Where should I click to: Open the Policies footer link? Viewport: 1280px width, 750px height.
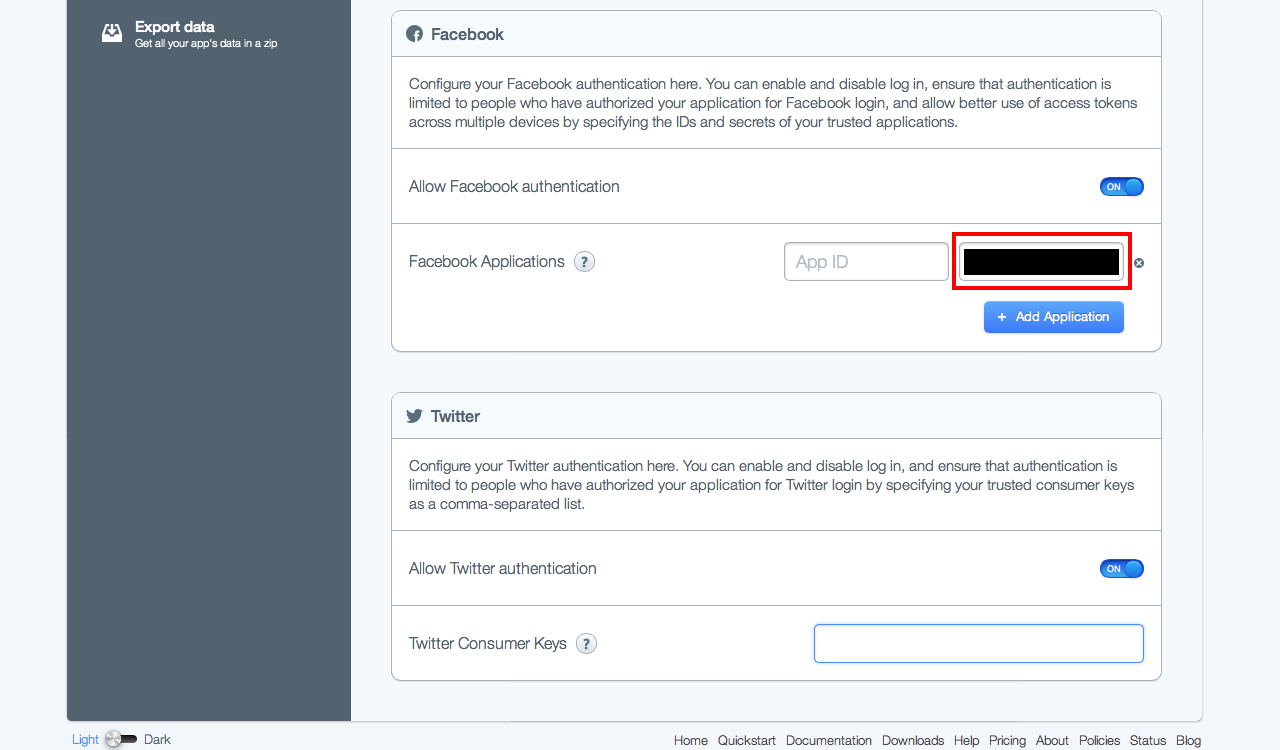[1099, 741]
